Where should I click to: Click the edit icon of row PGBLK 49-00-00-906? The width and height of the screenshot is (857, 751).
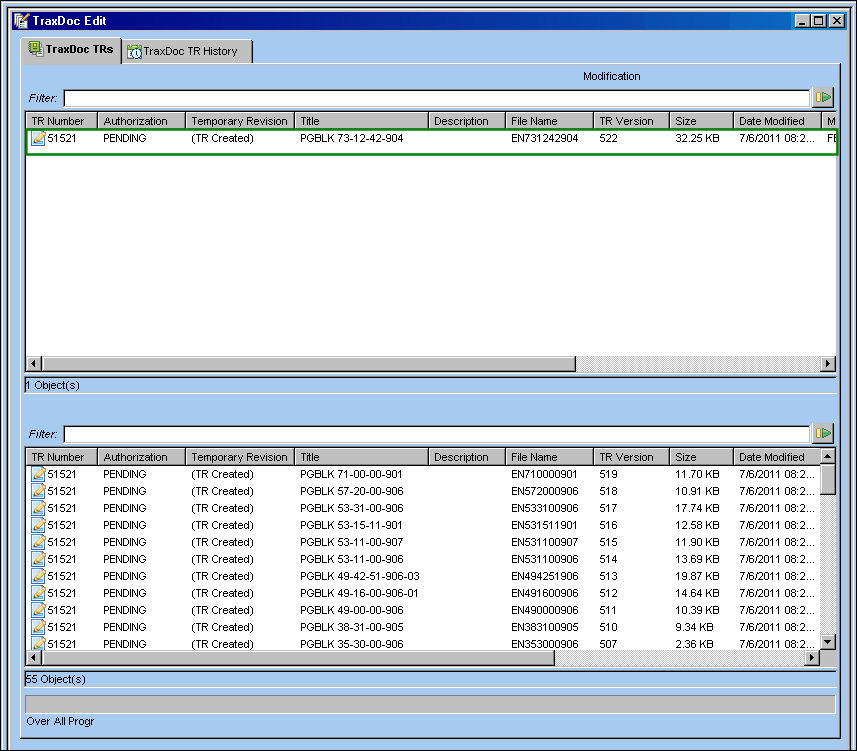coord(38,609)
